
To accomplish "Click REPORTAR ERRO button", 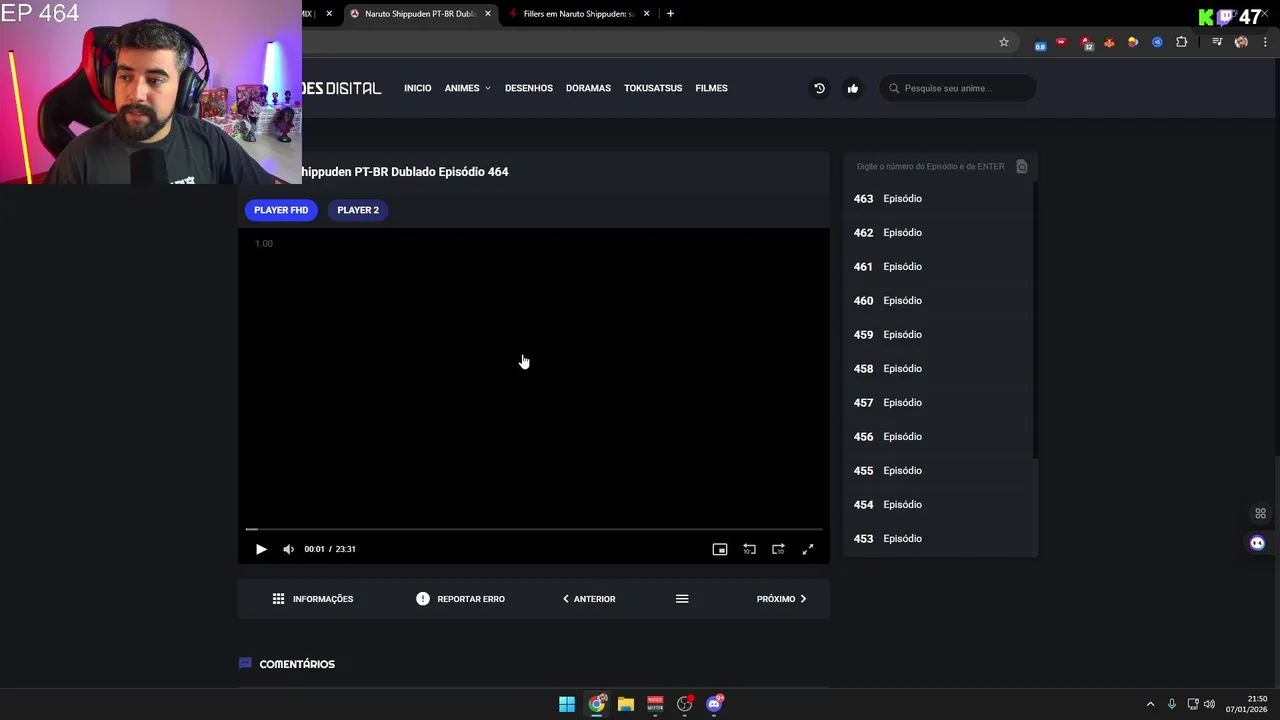I will tap(460, 599).
